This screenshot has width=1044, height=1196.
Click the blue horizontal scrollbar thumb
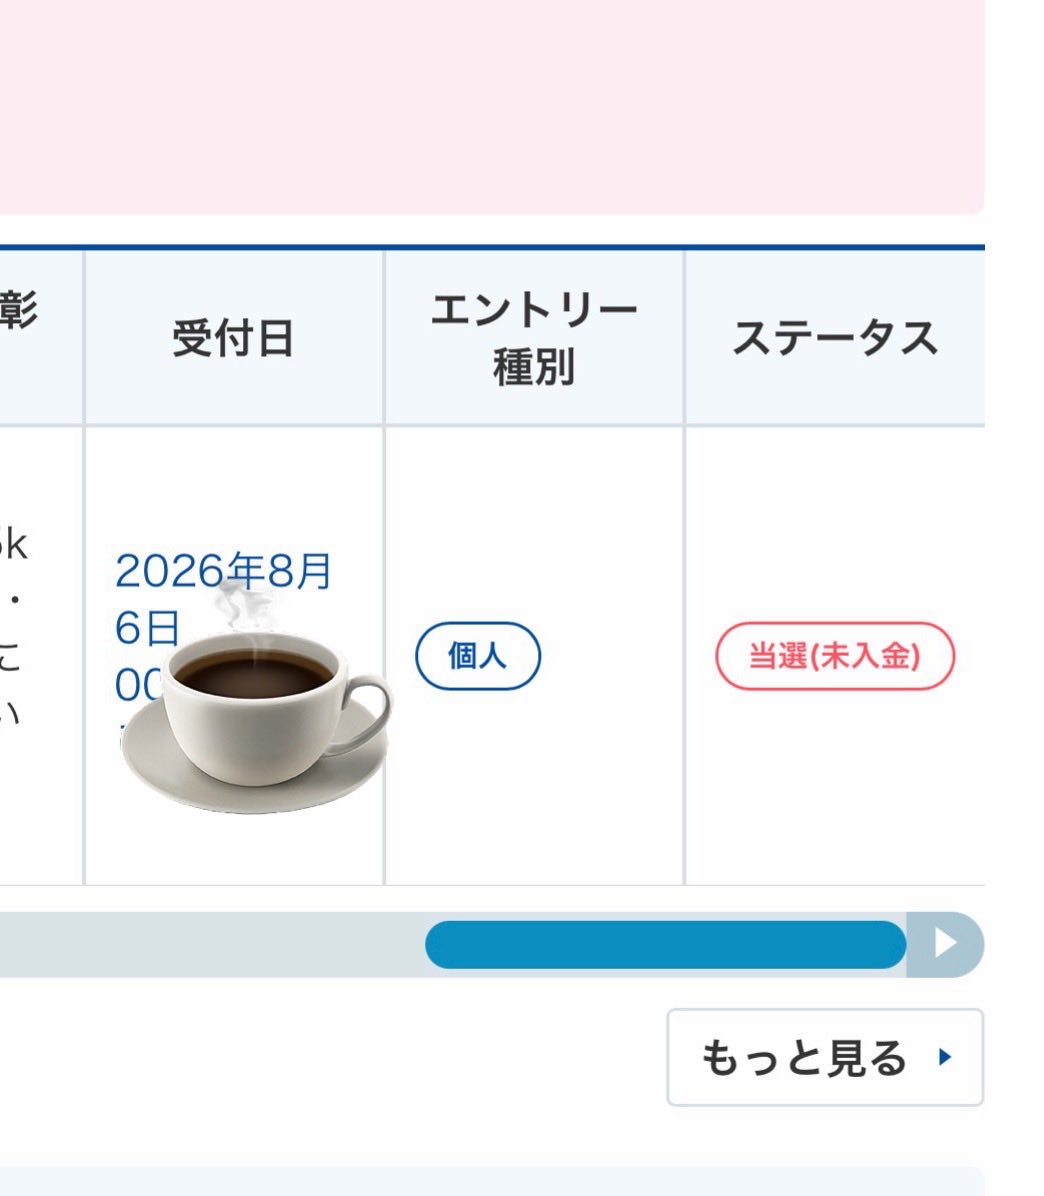[666, 944]
